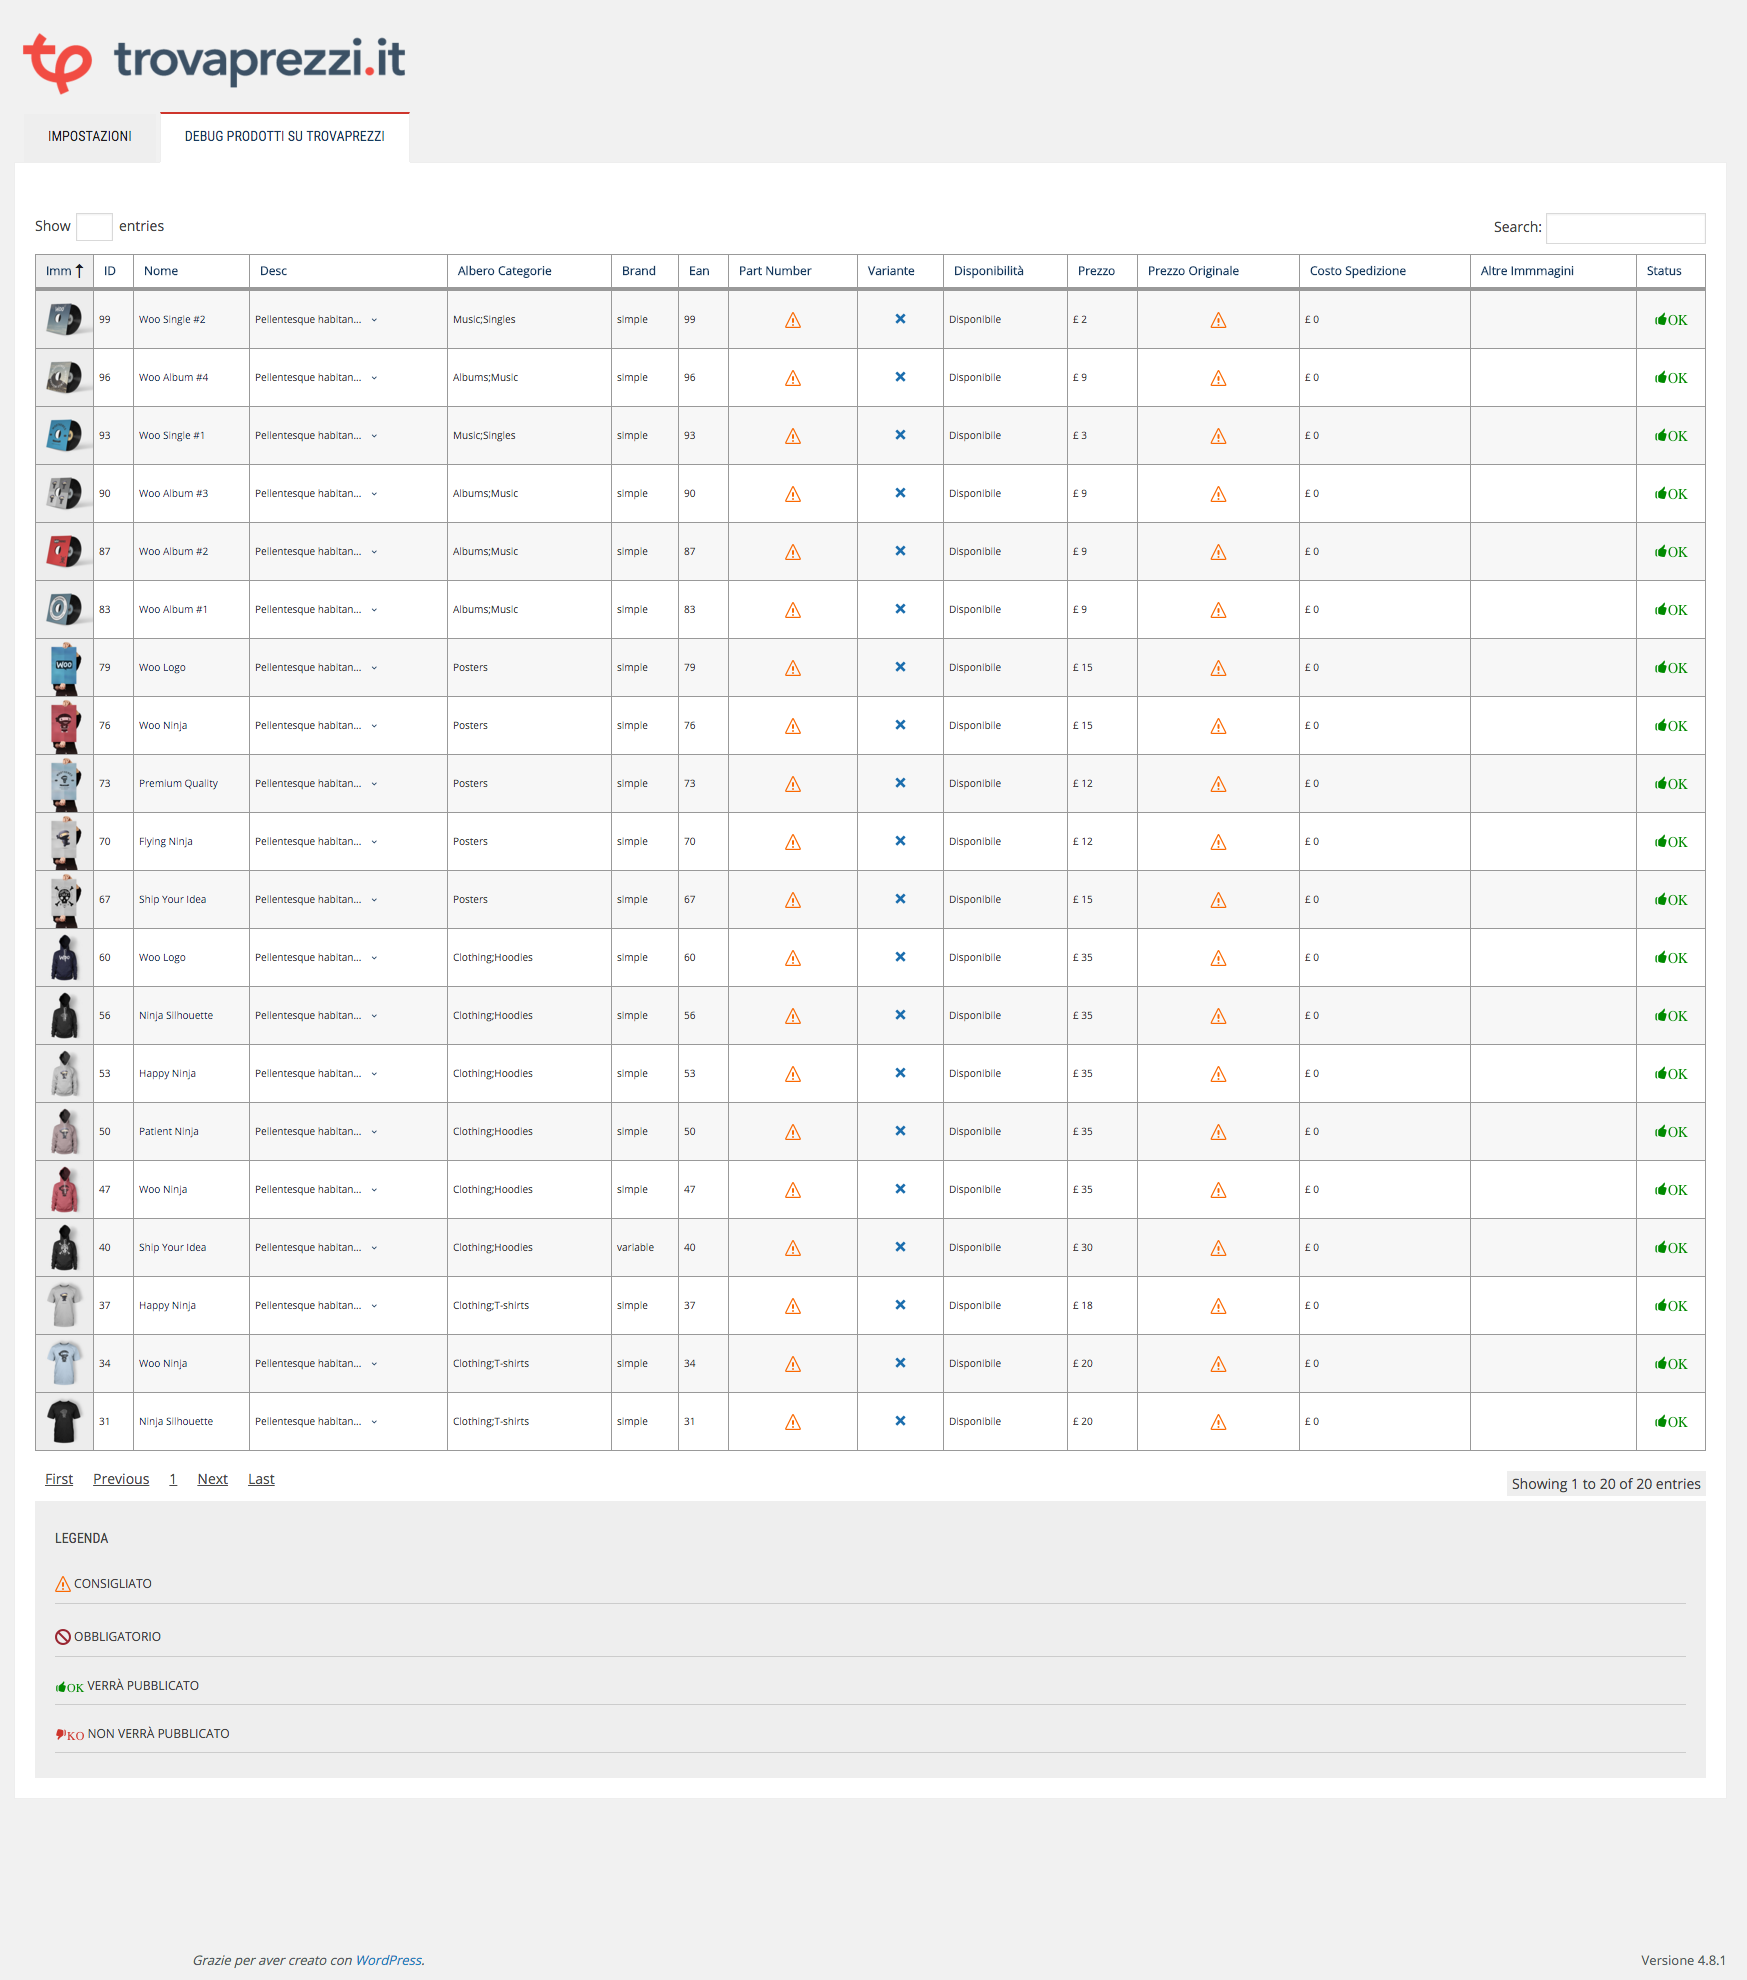Click Prezzo Originale warning icon for Woo Album #3
The width and height of the screenshot is (1747, 1980).
(x=1218, y=494)
